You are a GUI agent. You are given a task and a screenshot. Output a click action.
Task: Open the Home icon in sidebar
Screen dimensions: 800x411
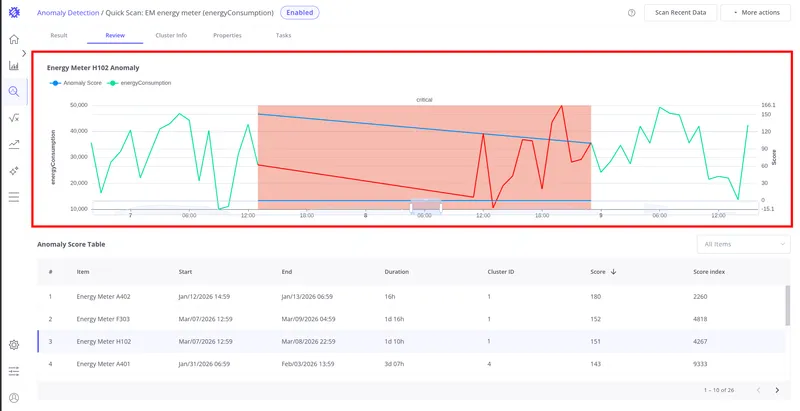pos(14,39)
